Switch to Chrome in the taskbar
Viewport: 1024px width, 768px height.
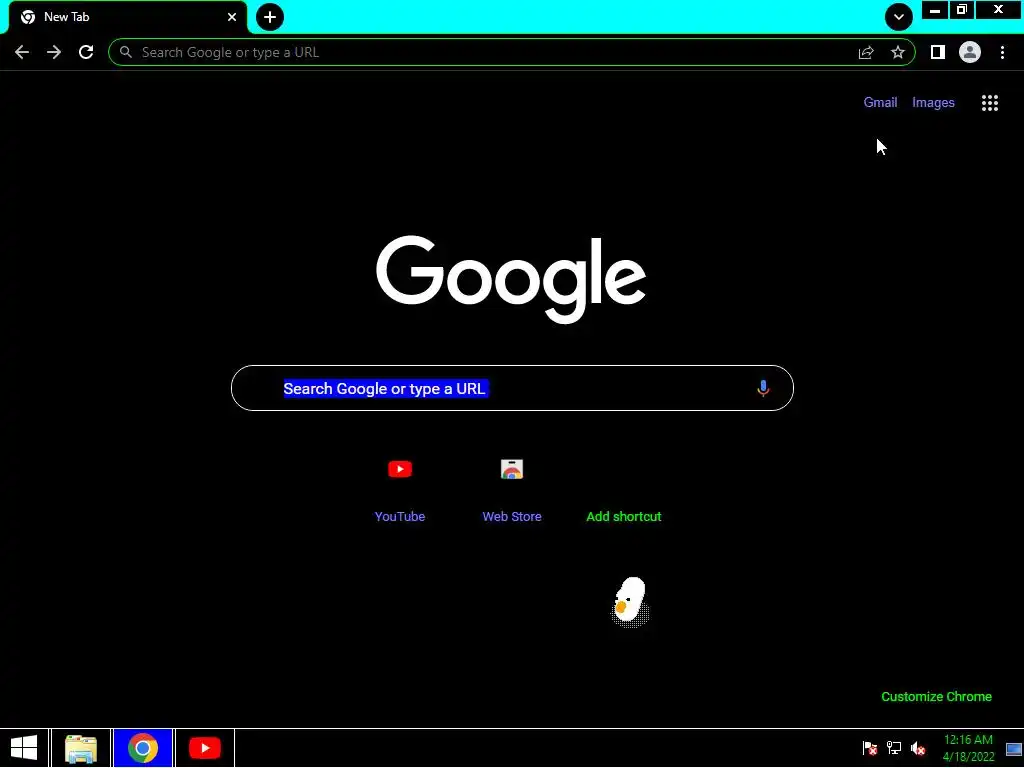(143, 748)
